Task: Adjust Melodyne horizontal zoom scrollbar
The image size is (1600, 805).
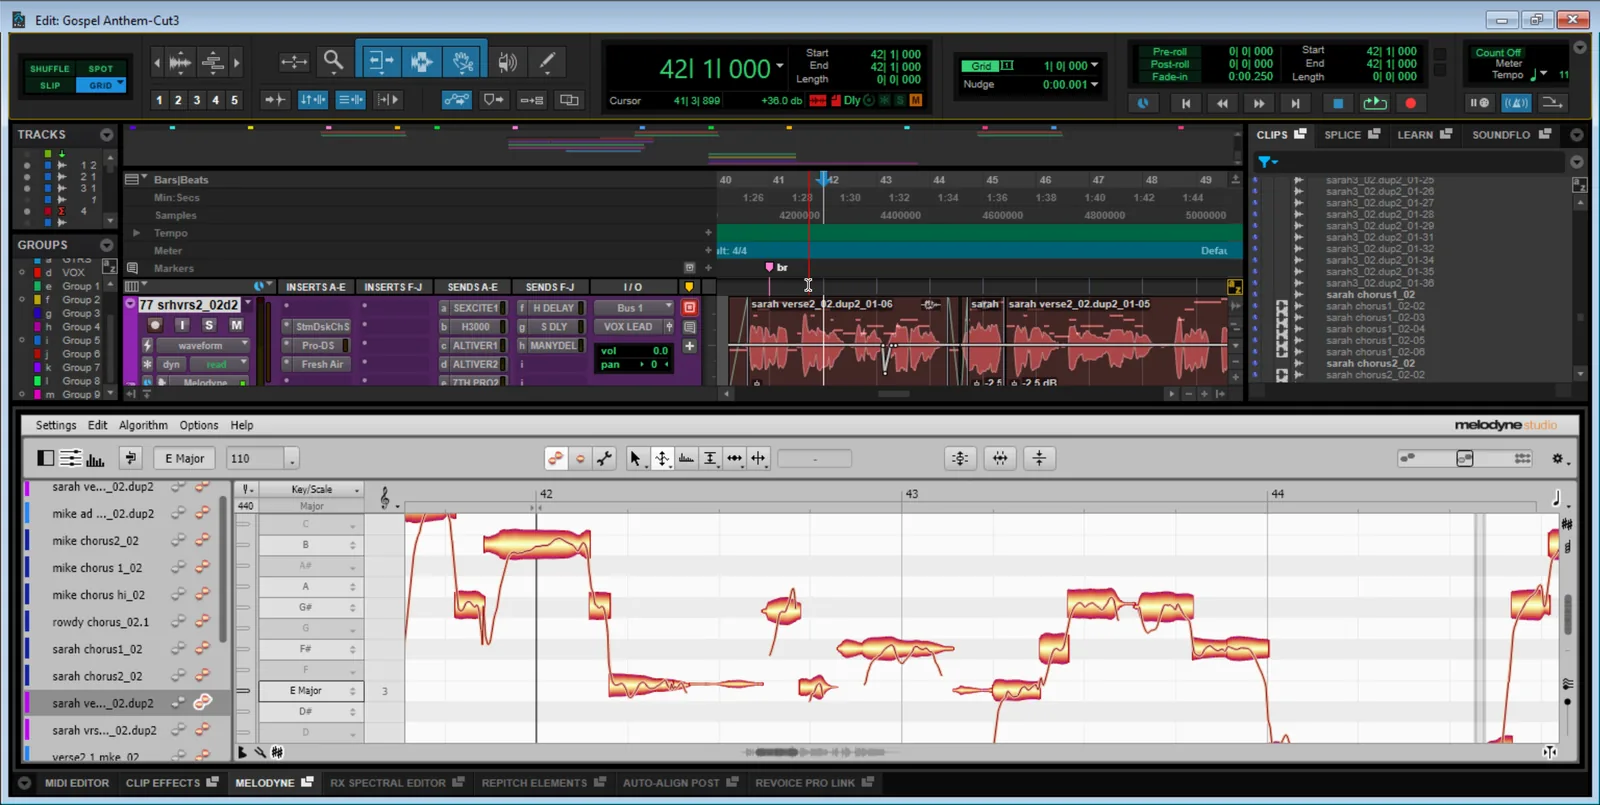Action: pyautogui.click(x=820, y=752)
